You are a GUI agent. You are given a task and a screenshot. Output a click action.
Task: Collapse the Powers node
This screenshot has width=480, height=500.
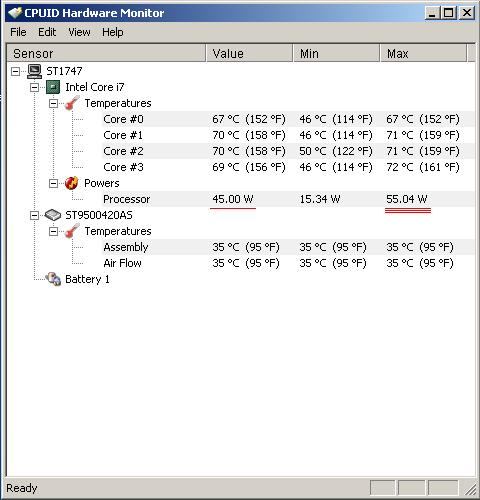(53, 183)
